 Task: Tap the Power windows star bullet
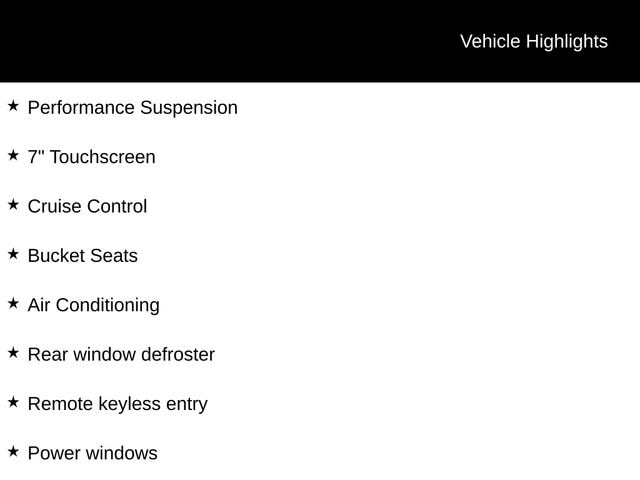[x=13, y=451]
